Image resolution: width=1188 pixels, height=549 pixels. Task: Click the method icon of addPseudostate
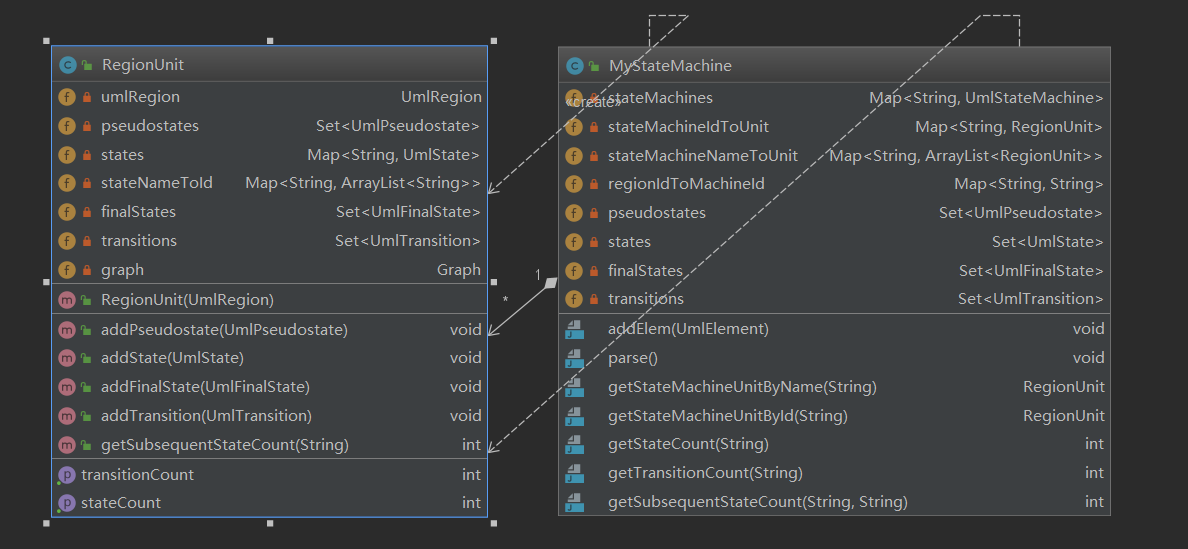[67, 330]
